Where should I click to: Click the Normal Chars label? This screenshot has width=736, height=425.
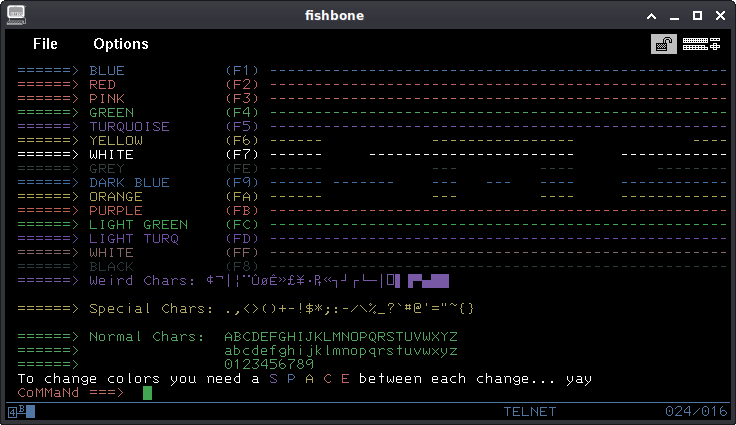(x=146, y=337)
